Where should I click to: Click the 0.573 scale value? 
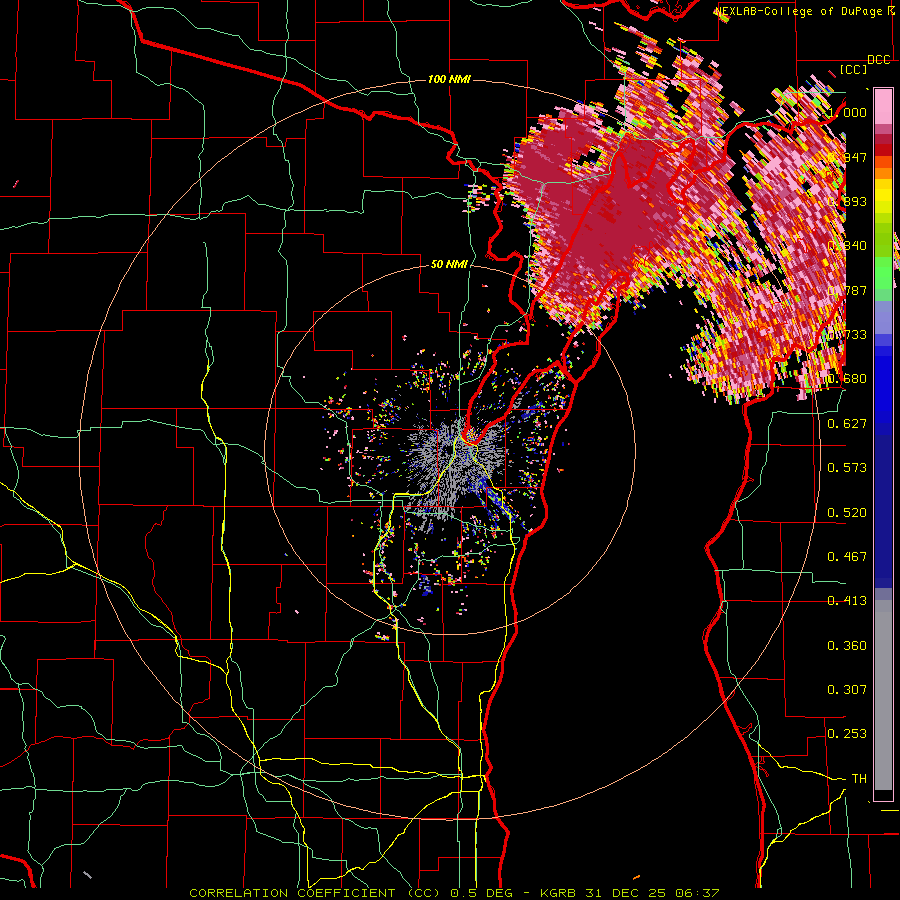coord(847,468)
